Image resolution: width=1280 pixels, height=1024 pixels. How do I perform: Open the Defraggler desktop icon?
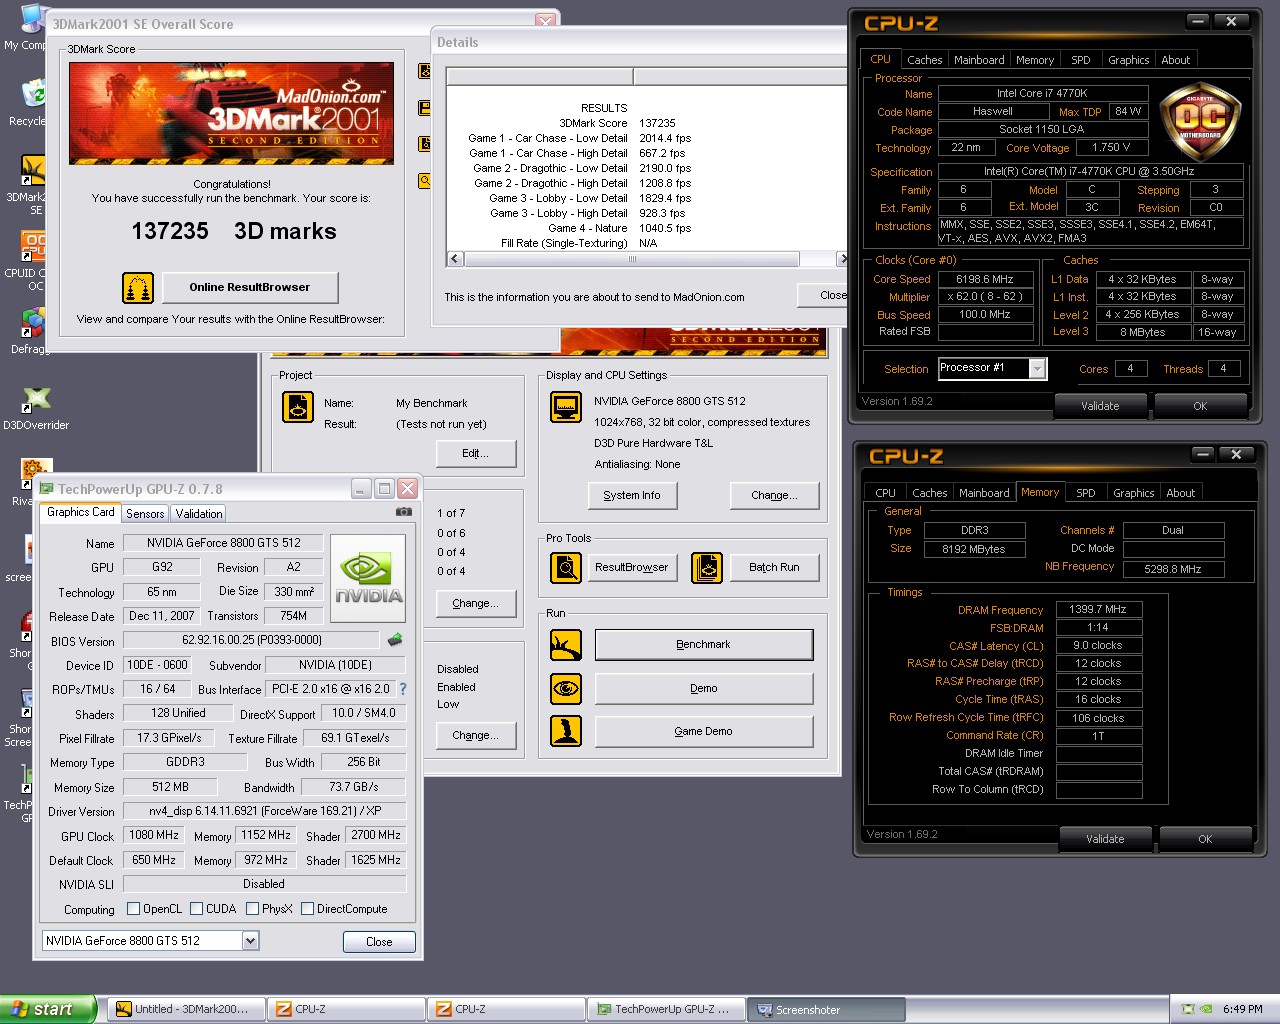tap(32, 324)
